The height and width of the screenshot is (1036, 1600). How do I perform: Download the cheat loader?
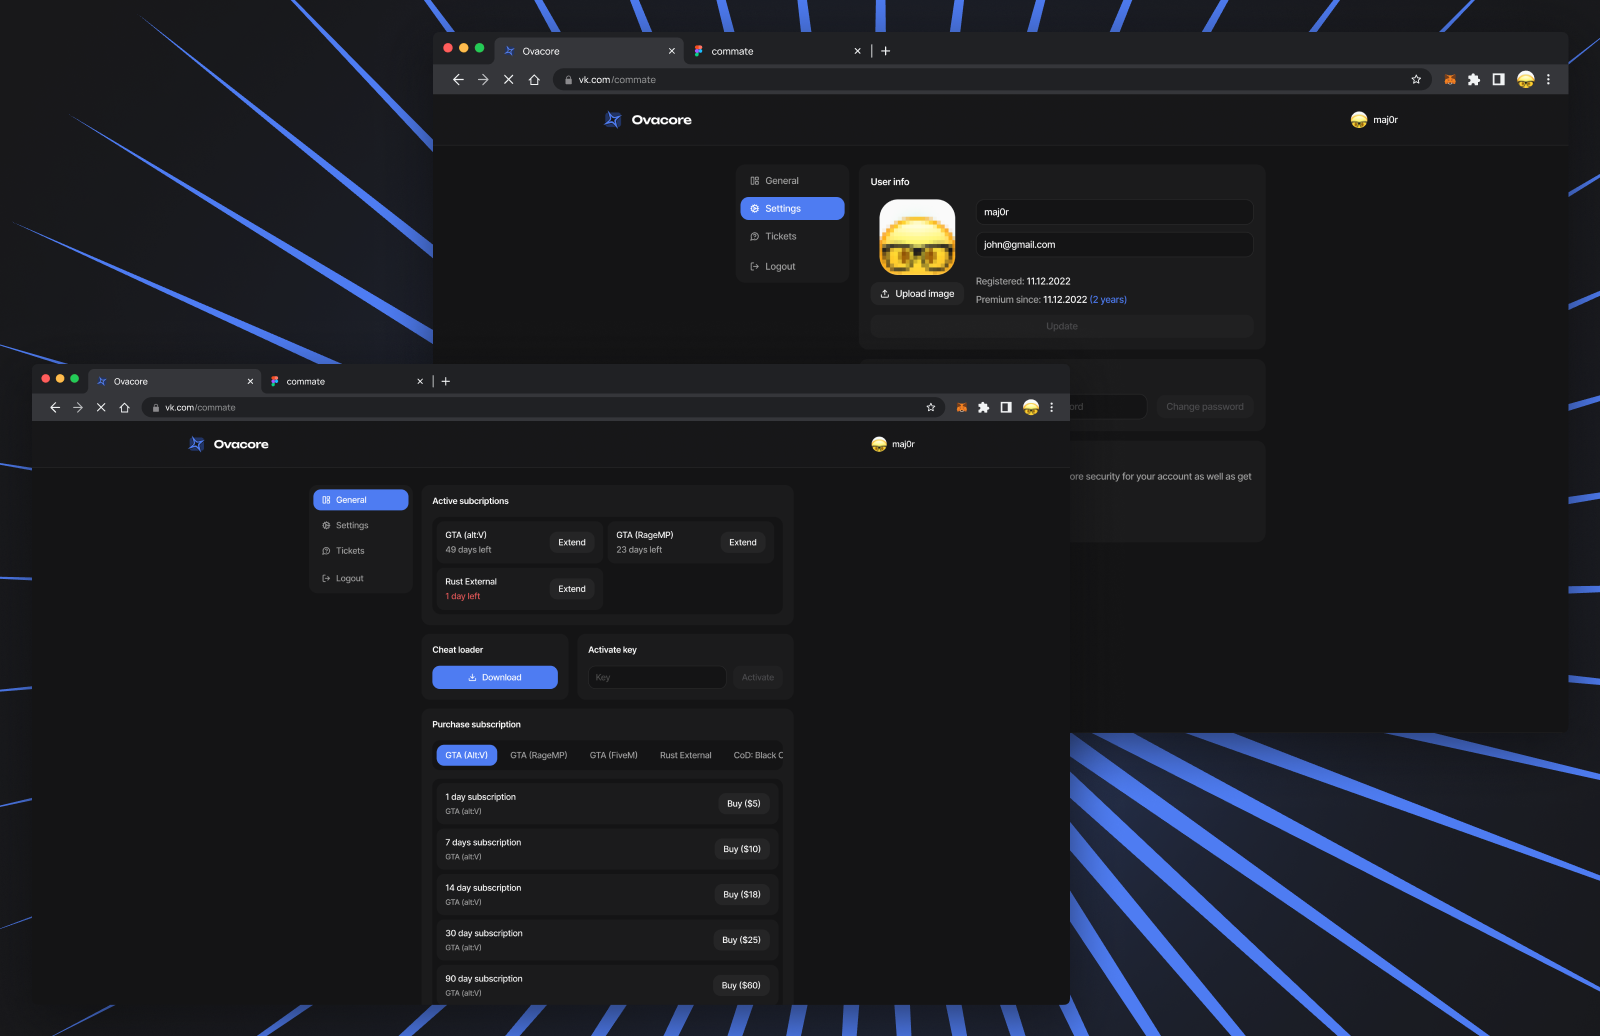point(495,677)
